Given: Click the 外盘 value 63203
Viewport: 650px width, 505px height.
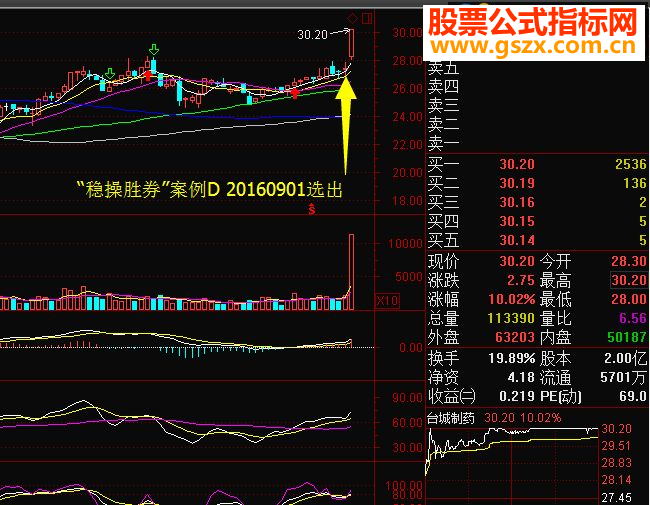Looking at the screenshot, I should [x=515, y=338].
